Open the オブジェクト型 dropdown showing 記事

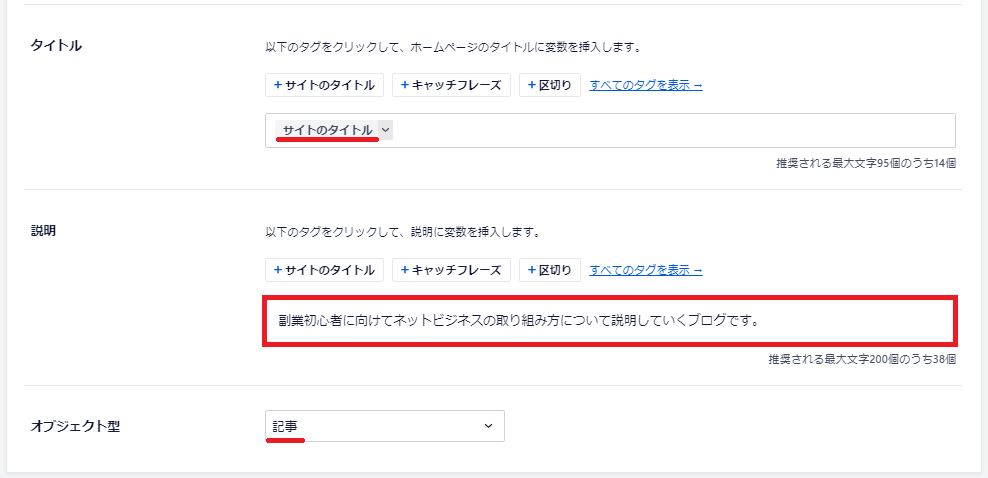point(385,426)
